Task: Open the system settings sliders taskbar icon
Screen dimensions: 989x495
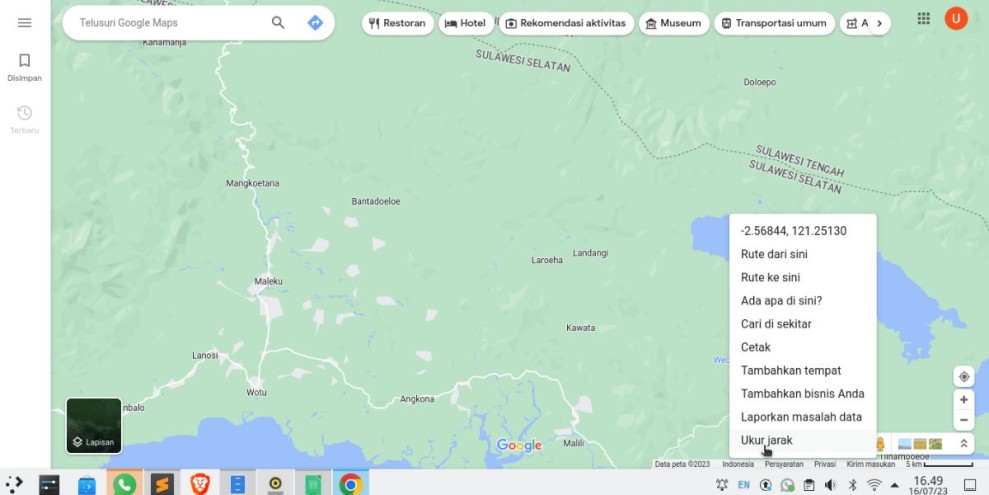Action: tap(49, 484)
